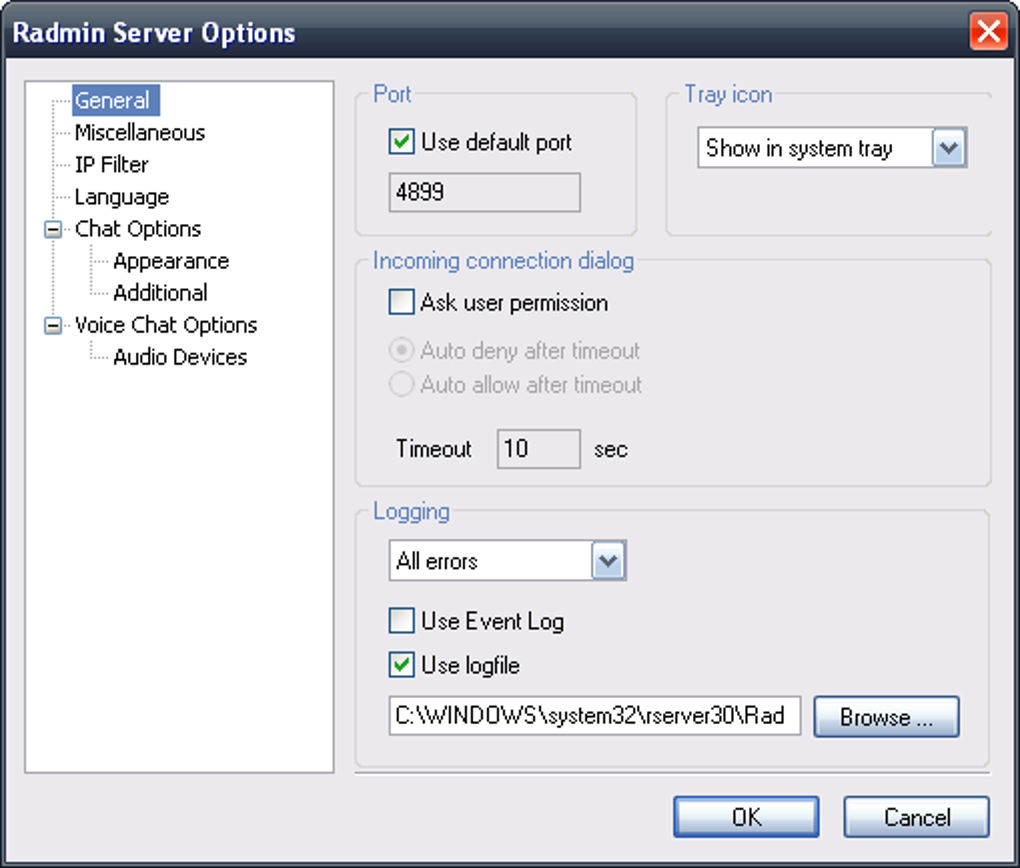Close the Radmin Server Options dialog

tap(988, 31)
